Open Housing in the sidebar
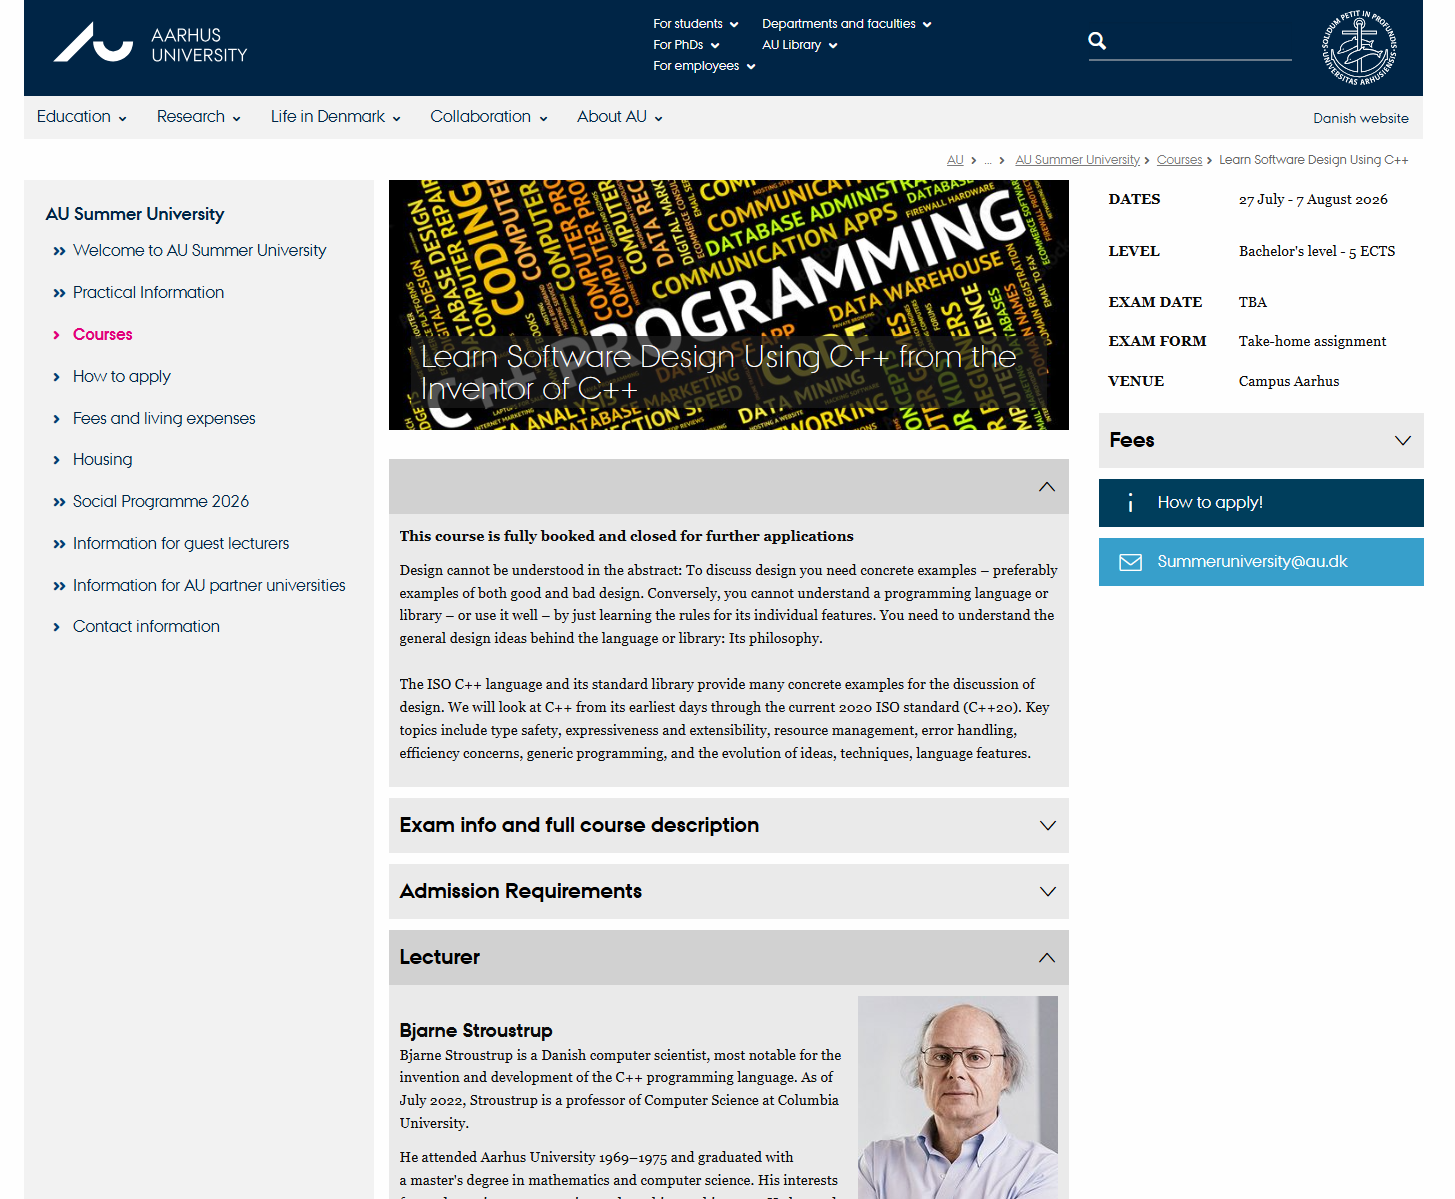 (102, 460)
